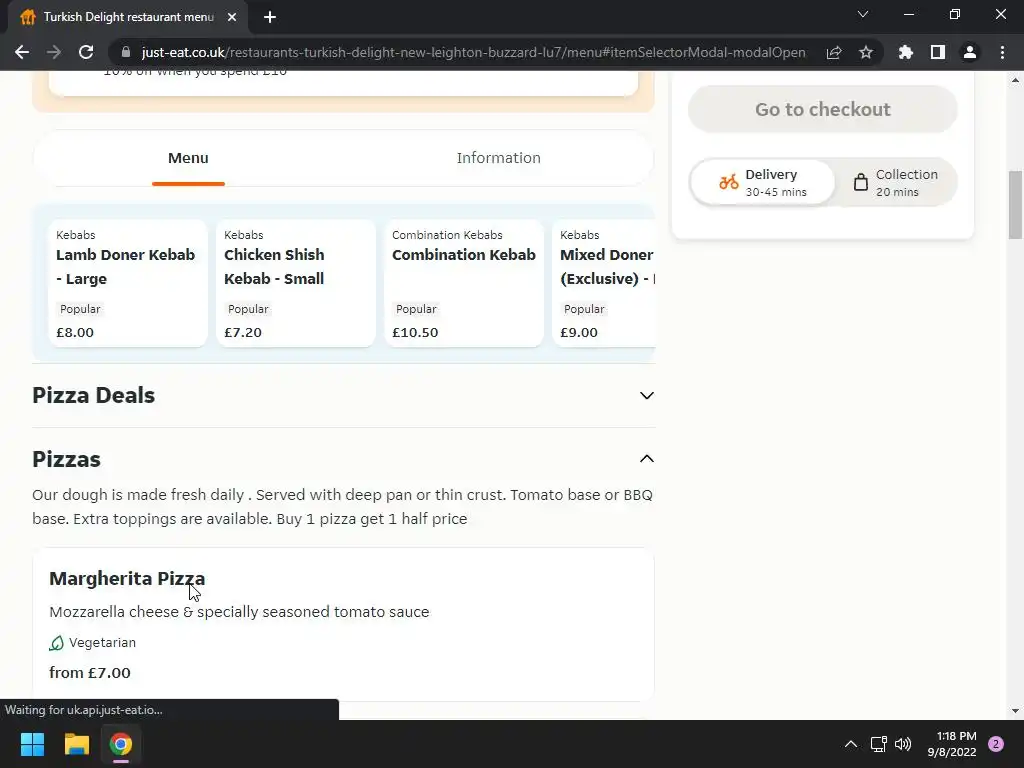1024x768 pixels.
Task: Expand the Pizza Deals section chevron
Action: coord(647,396)
